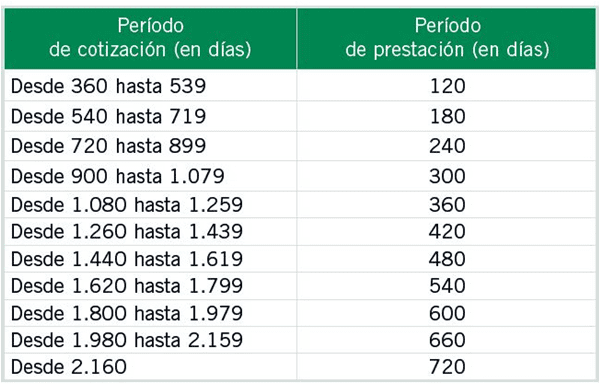
Task: Select the 'Desde 360 hasta 539' cell
Action: [150, 86]
